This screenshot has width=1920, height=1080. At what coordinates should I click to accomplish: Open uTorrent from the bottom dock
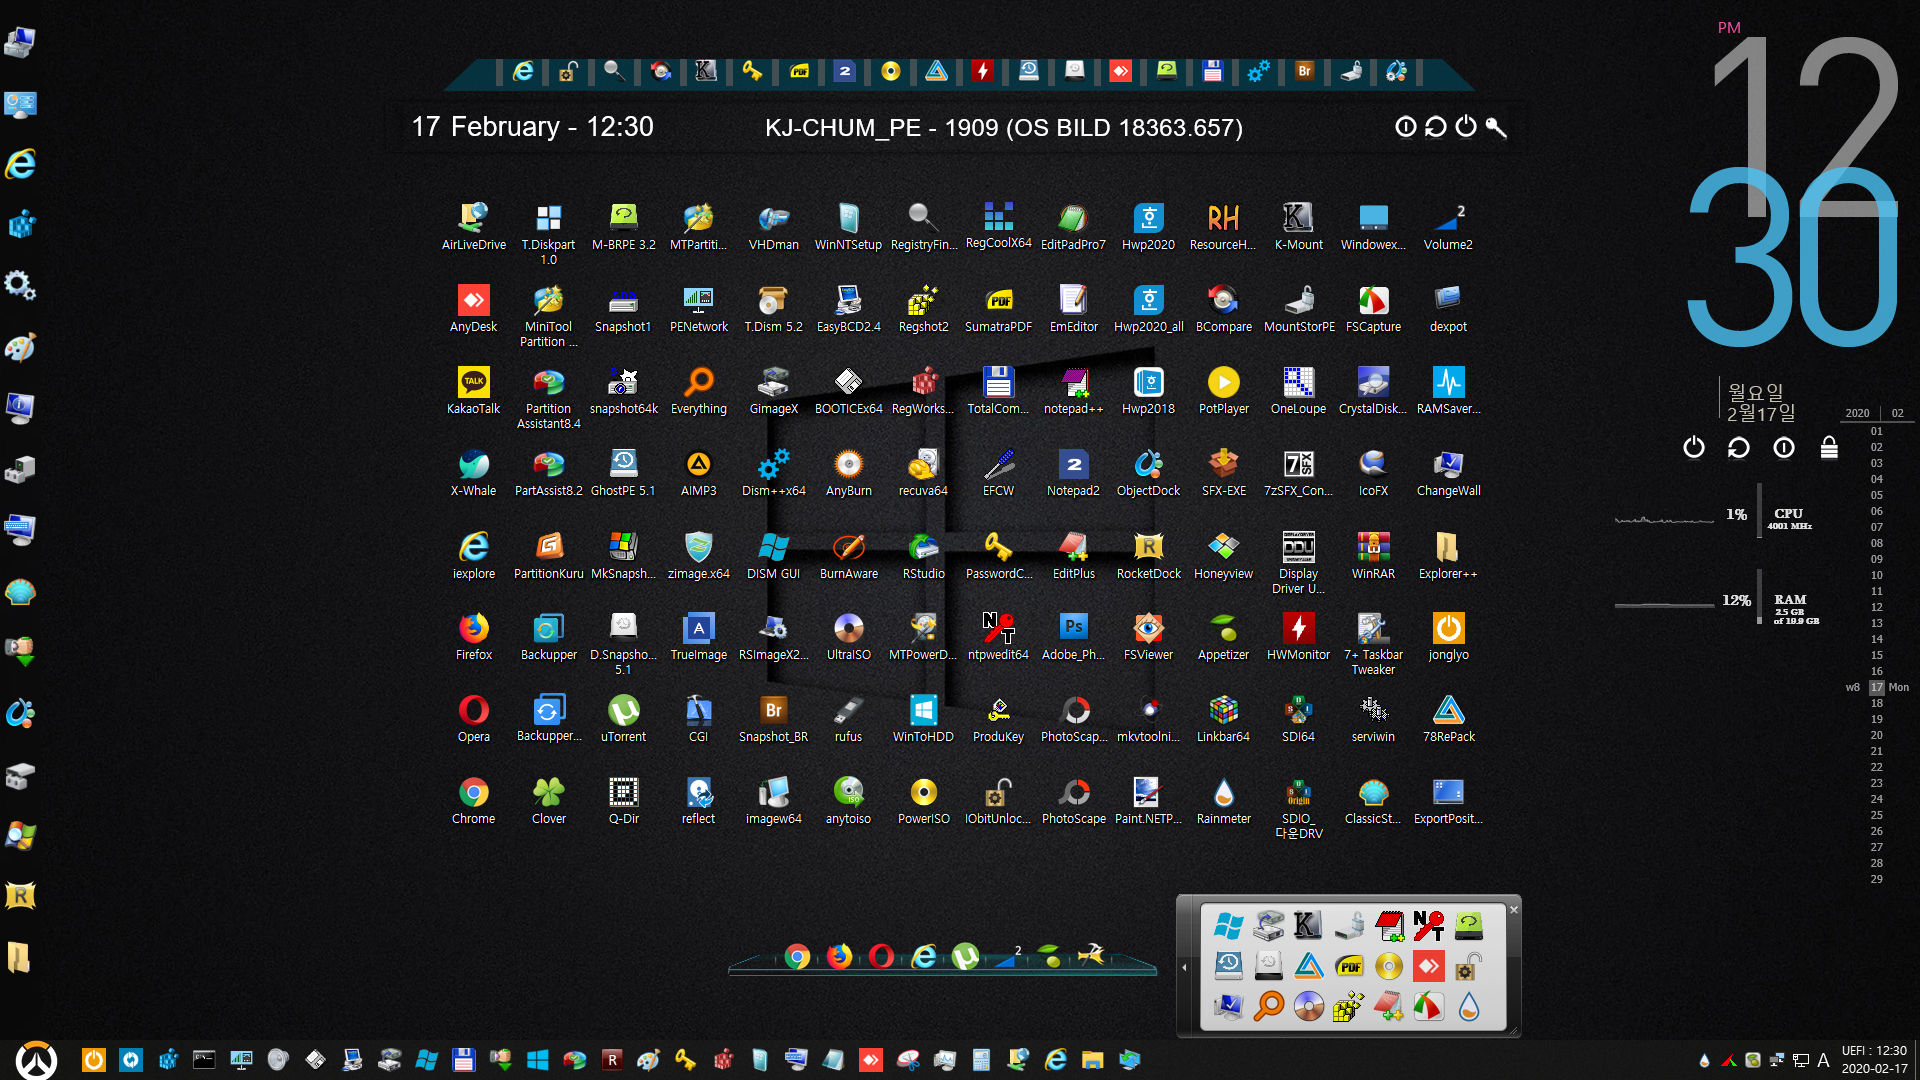pyautogui.click(x=965, y=957)
